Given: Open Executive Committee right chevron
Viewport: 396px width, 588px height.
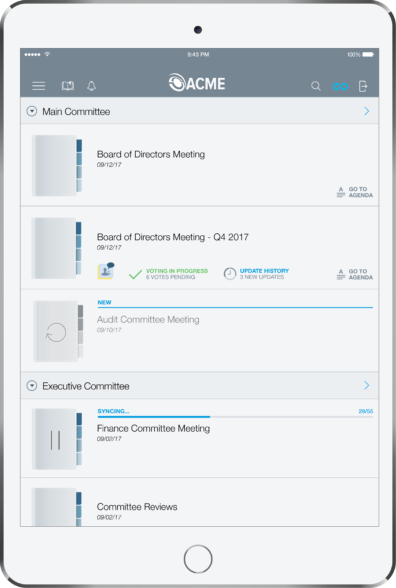Looking at the screenshot, I should click(367, 385).
